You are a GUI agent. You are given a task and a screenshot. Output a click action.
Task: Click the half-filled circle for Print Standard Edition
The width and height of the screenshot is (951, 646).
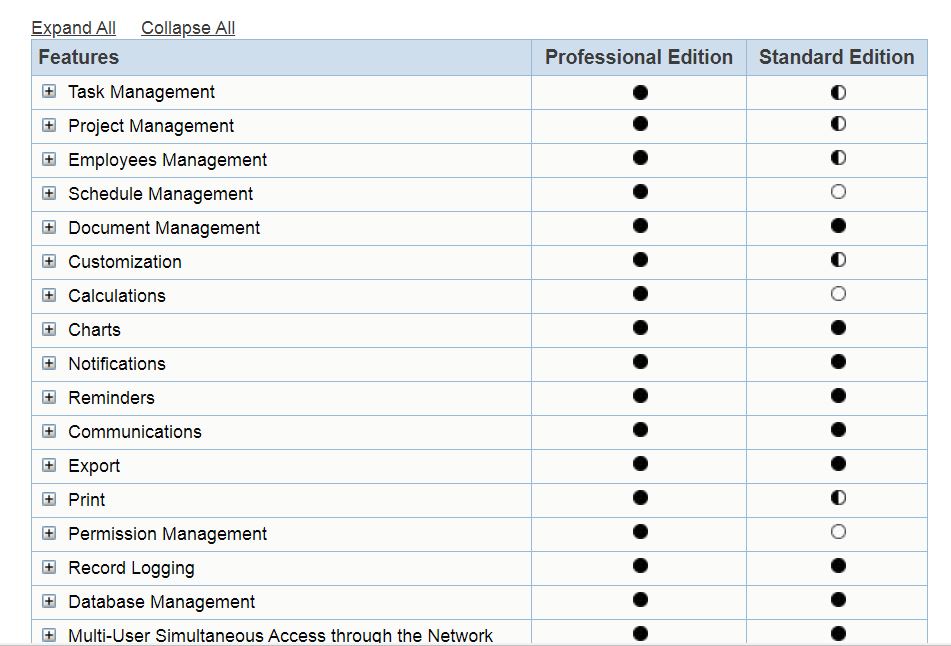click(836, 499)
